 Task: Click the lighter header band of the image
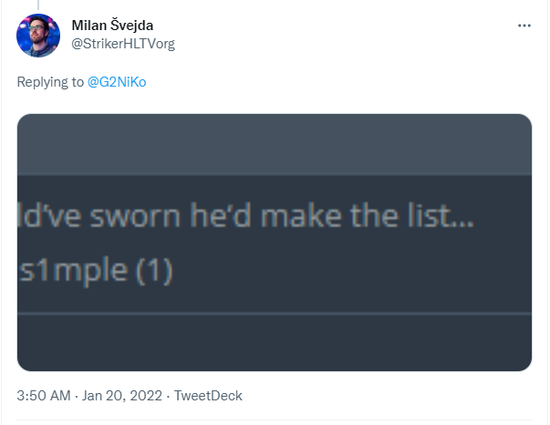tap(274, 144)
